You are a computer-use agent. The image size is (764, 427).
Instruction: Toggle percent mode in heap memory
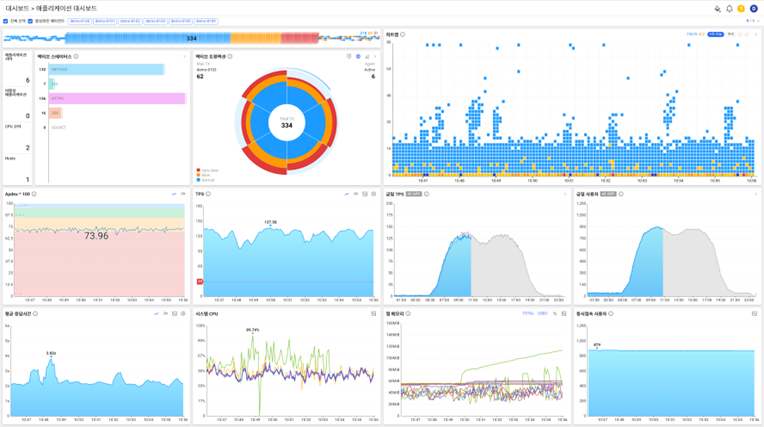pos(554,314)
